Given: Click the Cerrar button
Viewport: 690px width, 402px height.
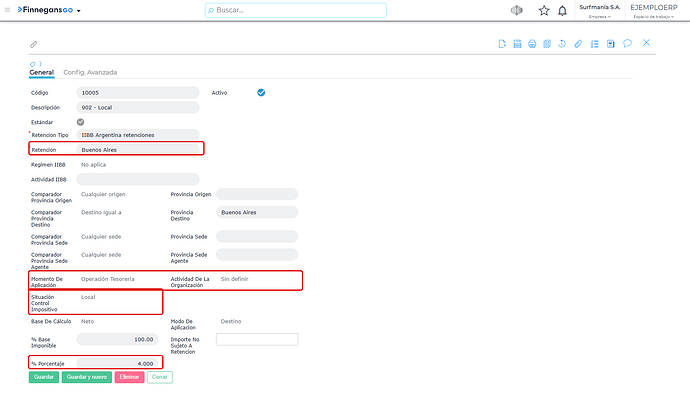Looking at the screenshot, I should [x=160, y=377].
